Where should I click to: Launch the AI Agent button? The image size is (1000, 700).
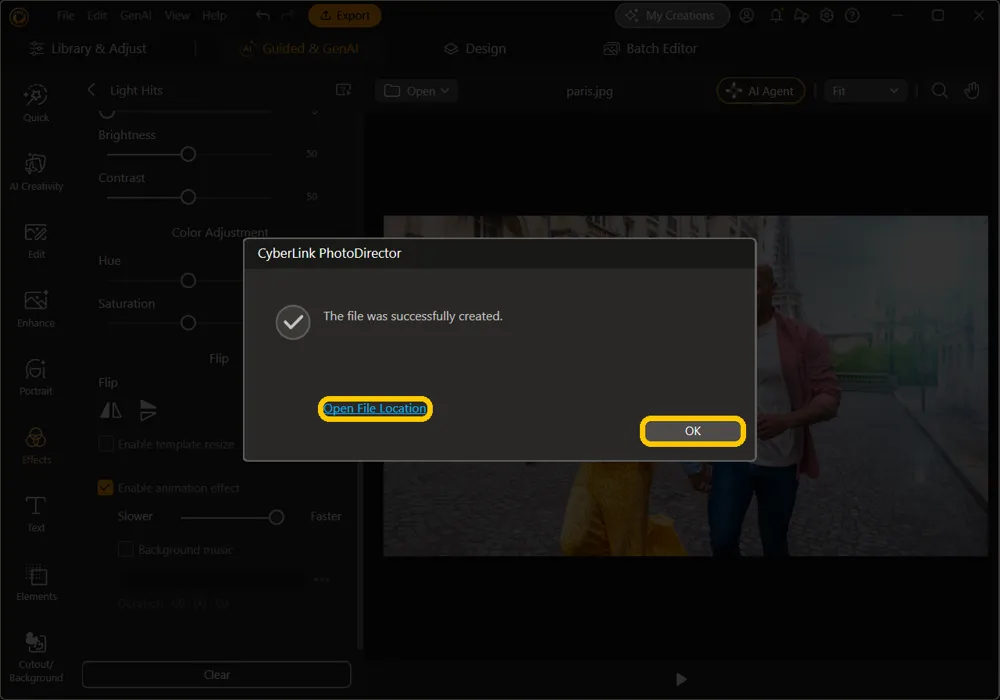(761, 91)
